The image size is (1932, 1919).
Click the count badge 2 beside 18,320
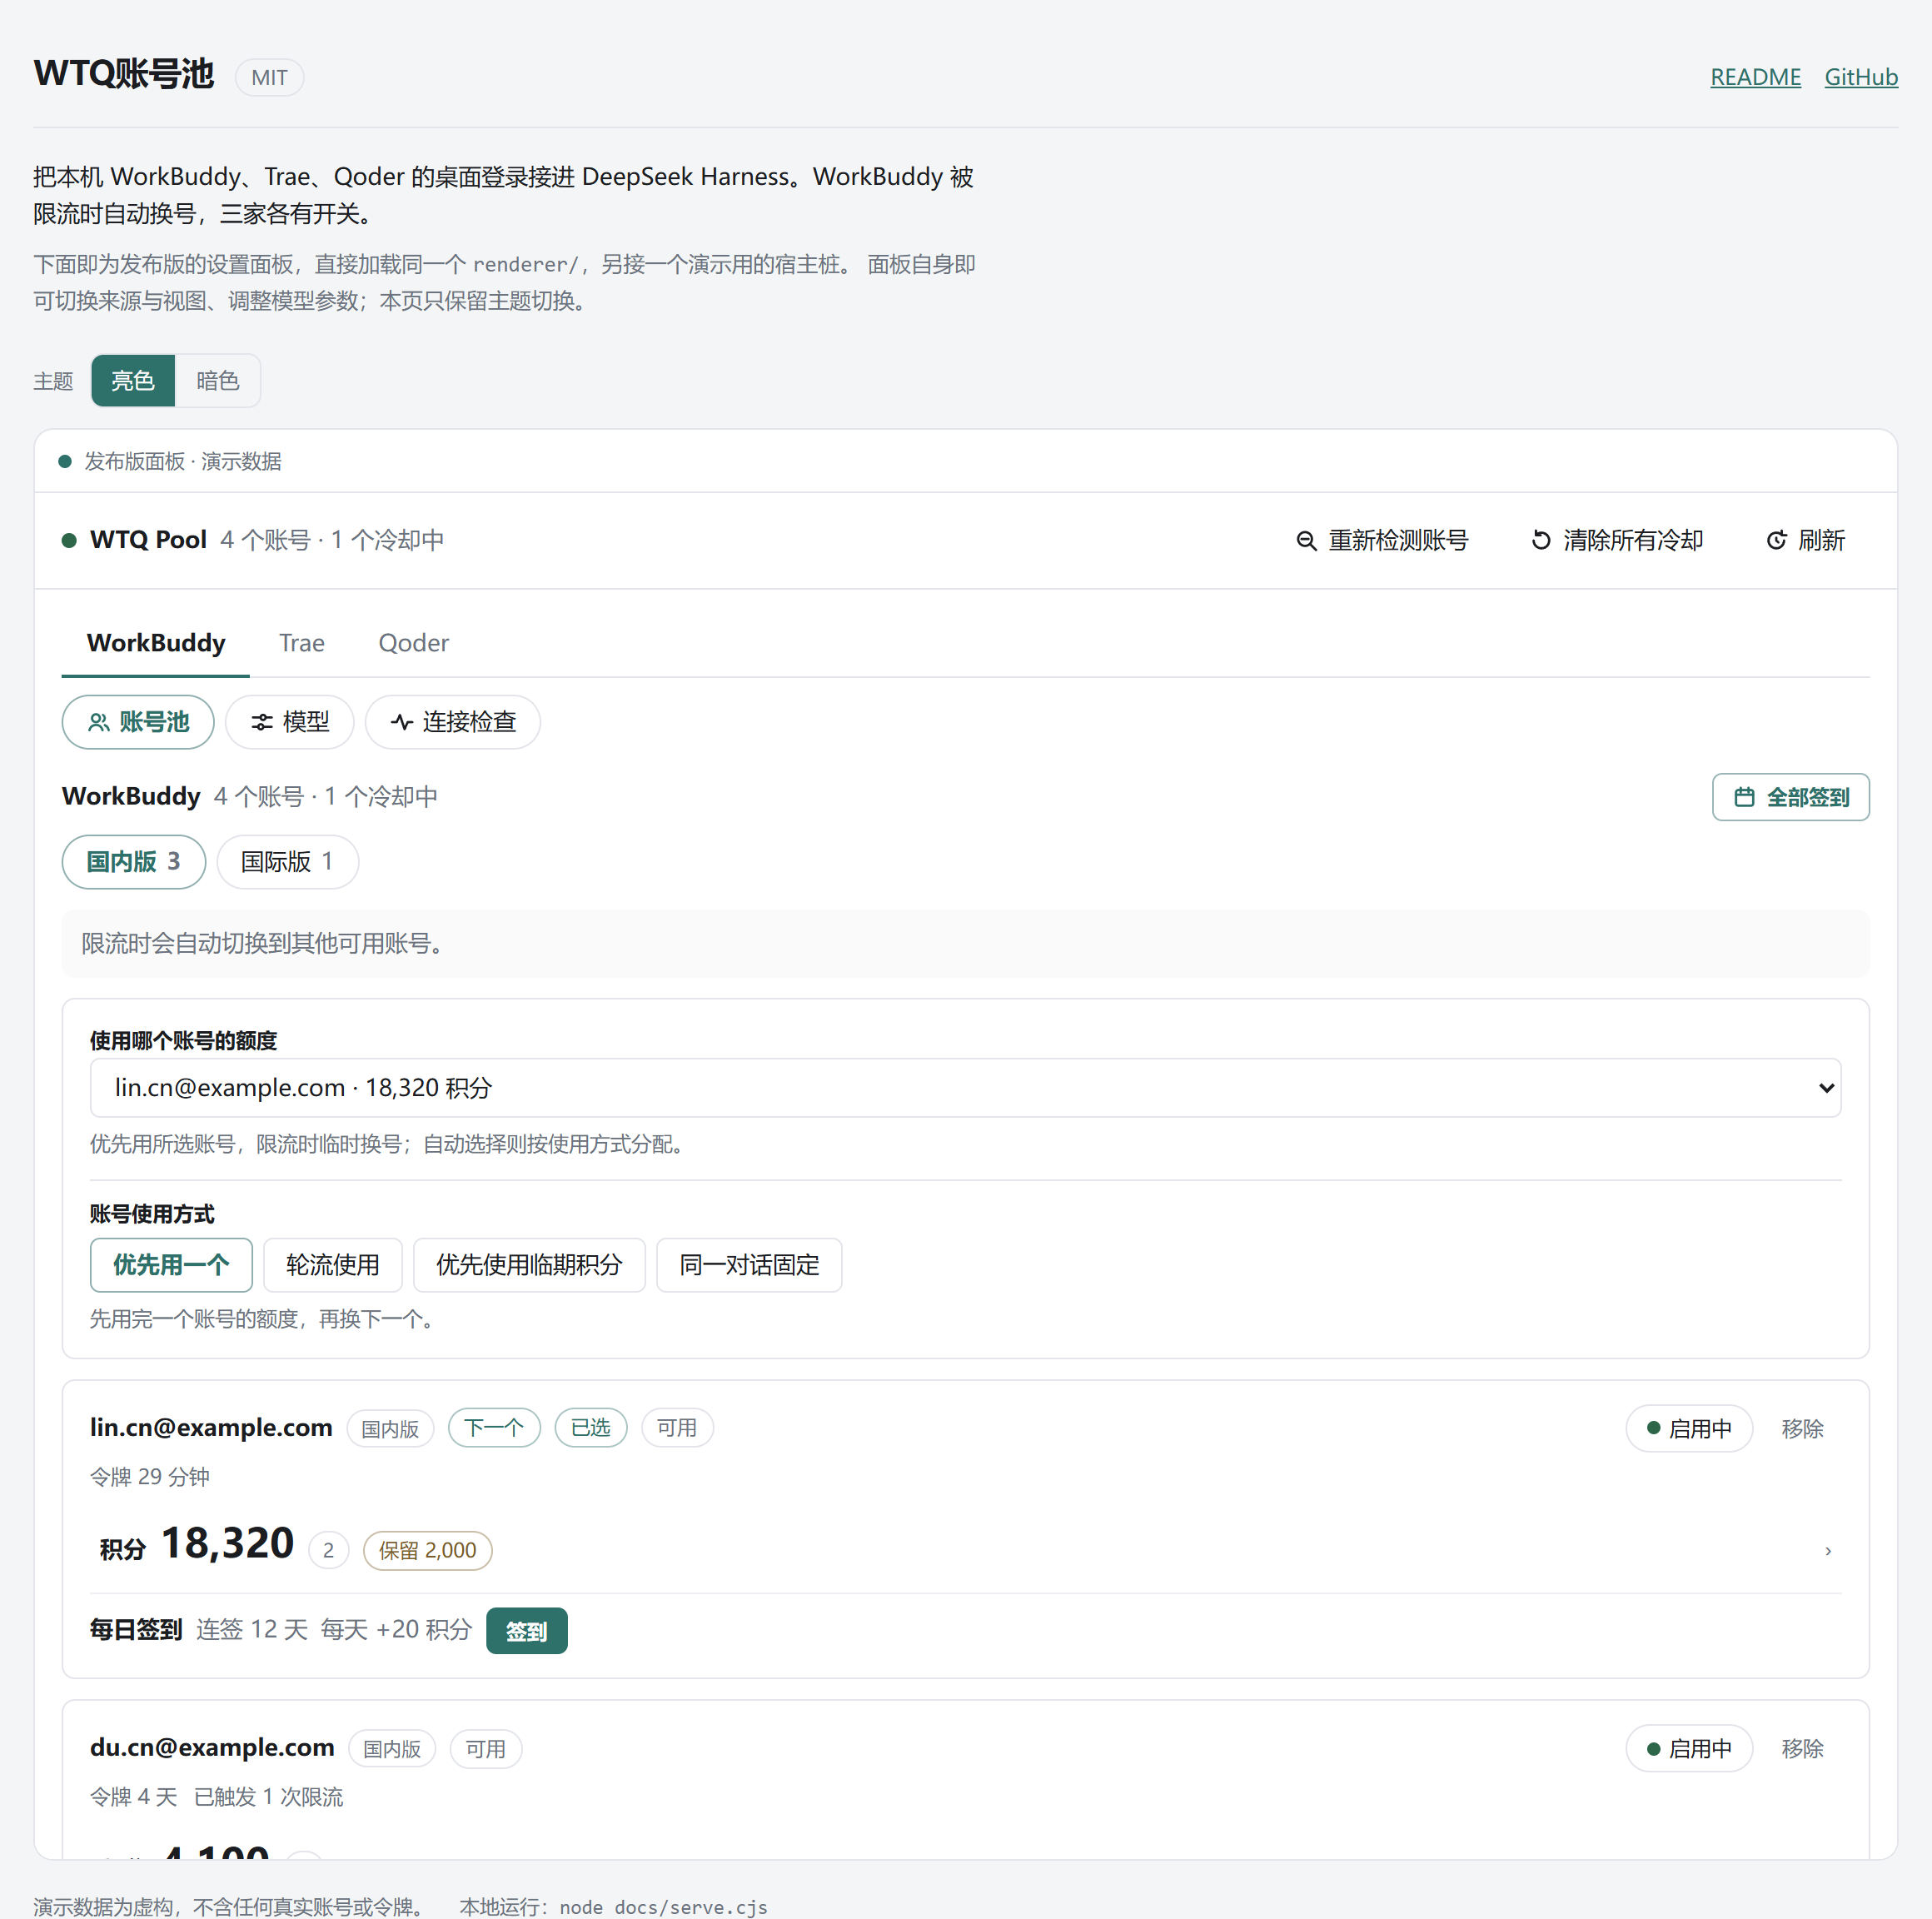point(328,1551)
